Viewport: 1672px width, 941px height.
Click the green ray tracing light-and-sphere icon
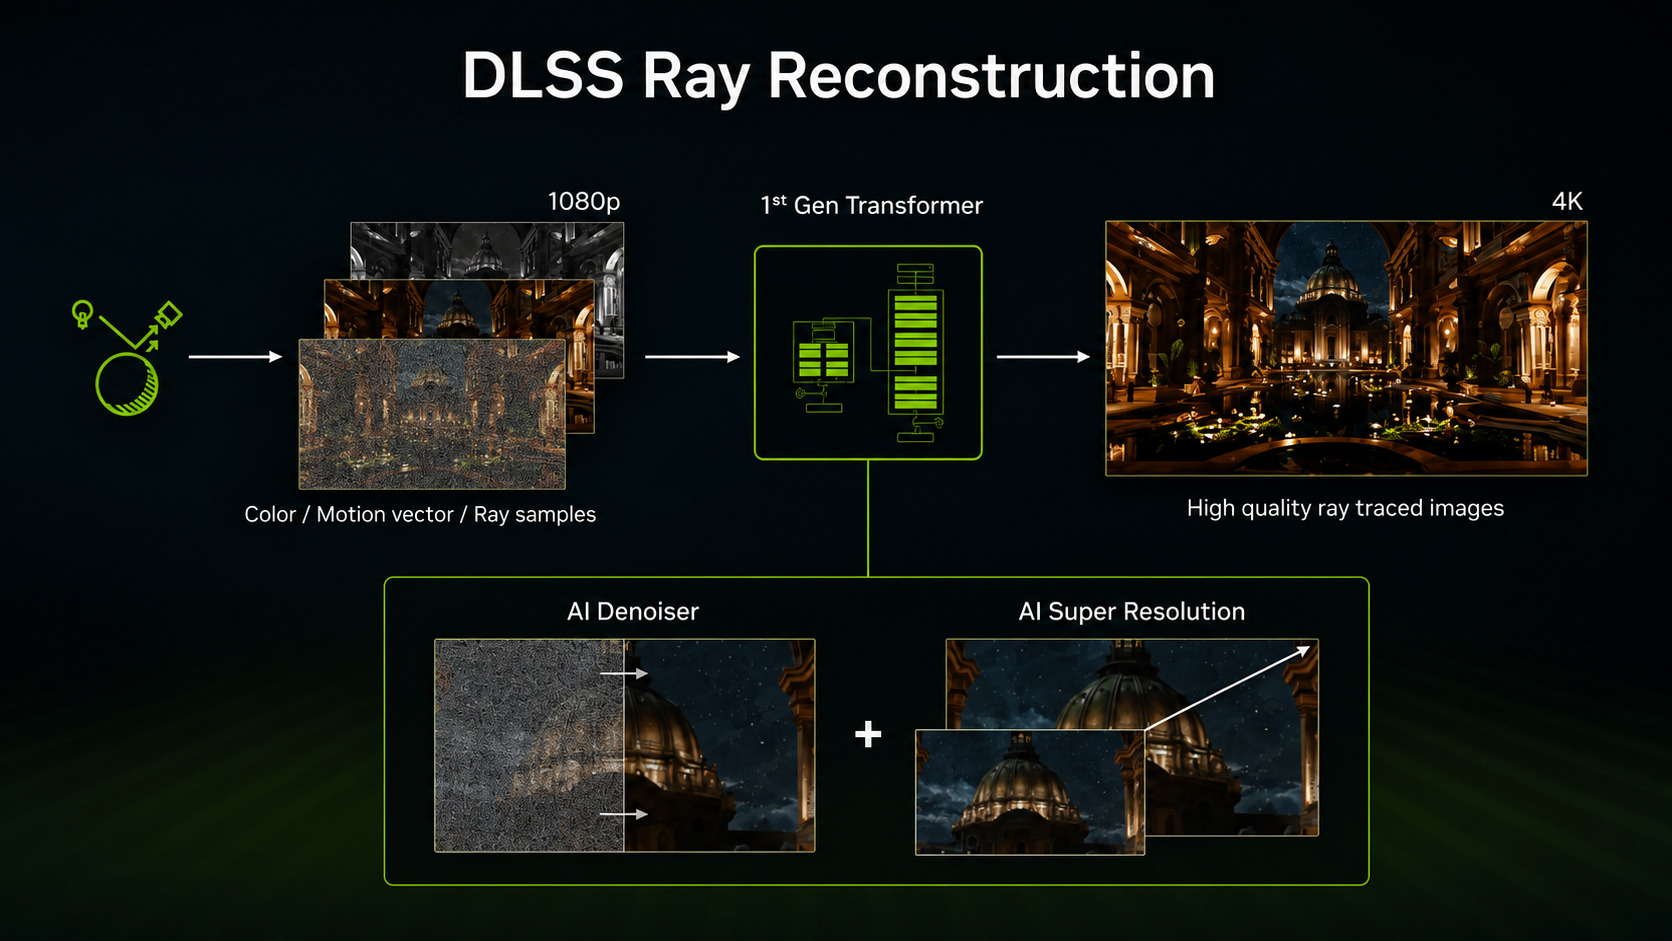point(127,357)
